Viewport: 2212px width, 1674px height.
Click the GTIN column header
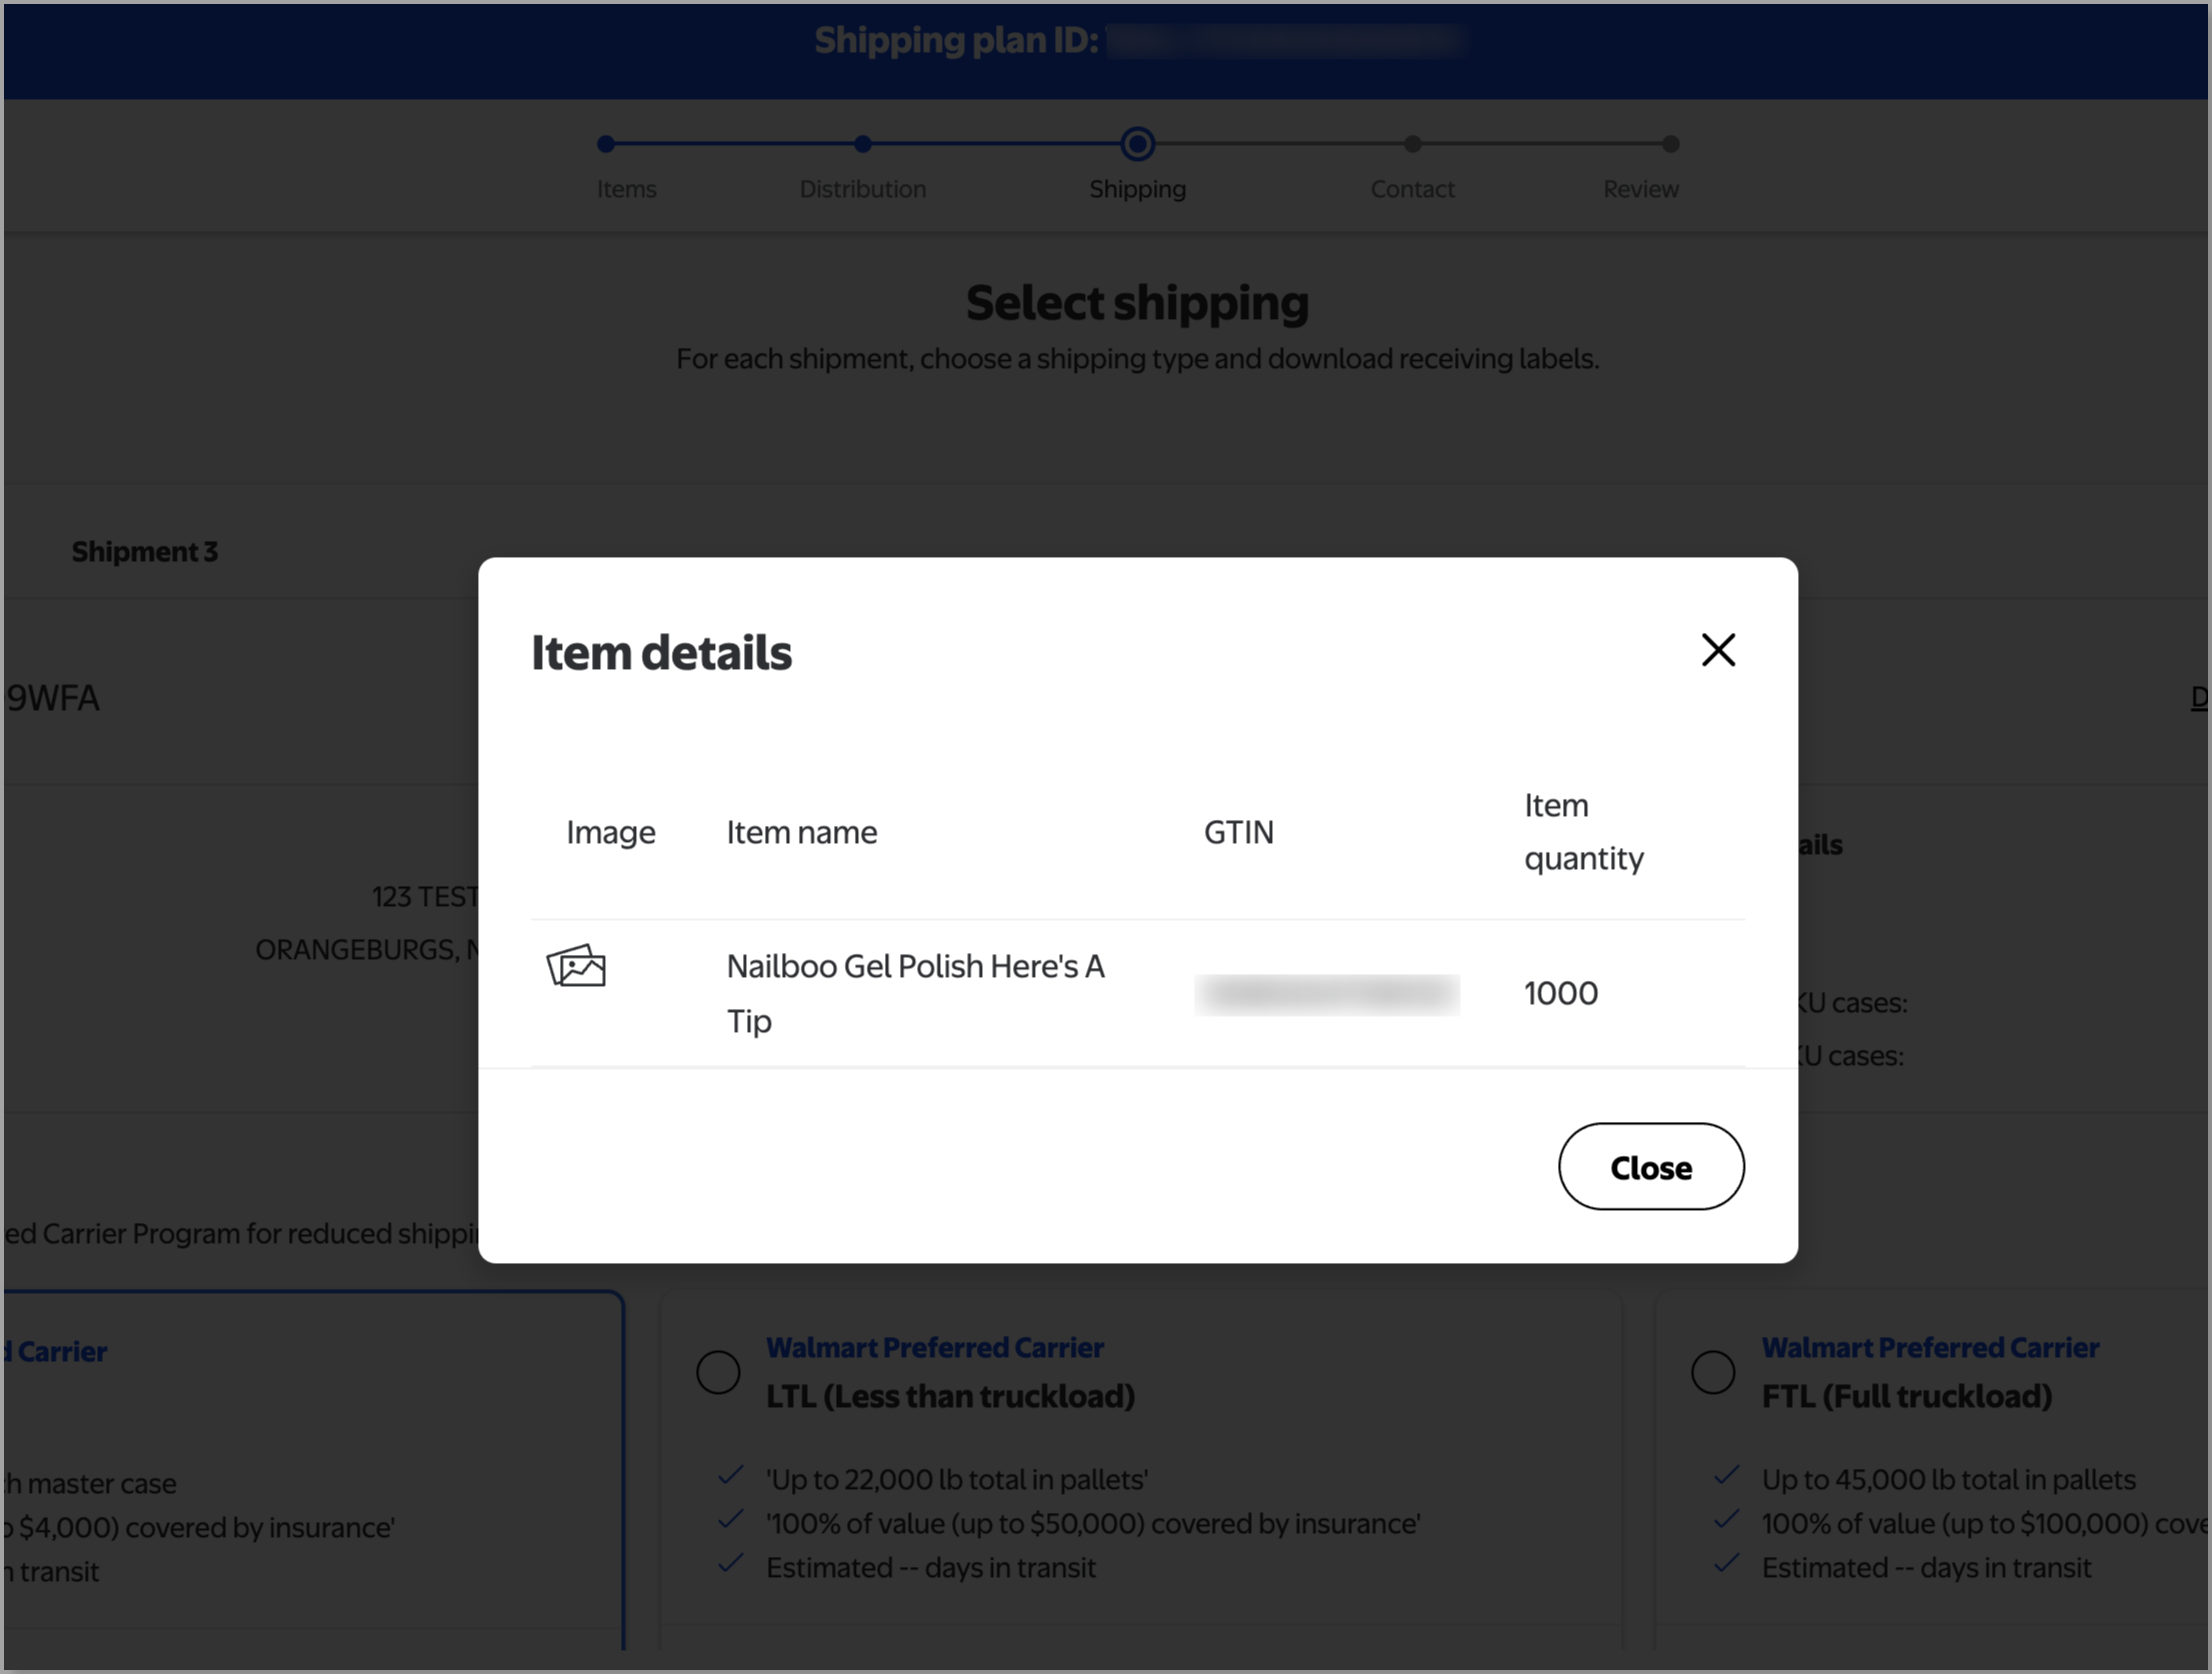pos(1238,832)
